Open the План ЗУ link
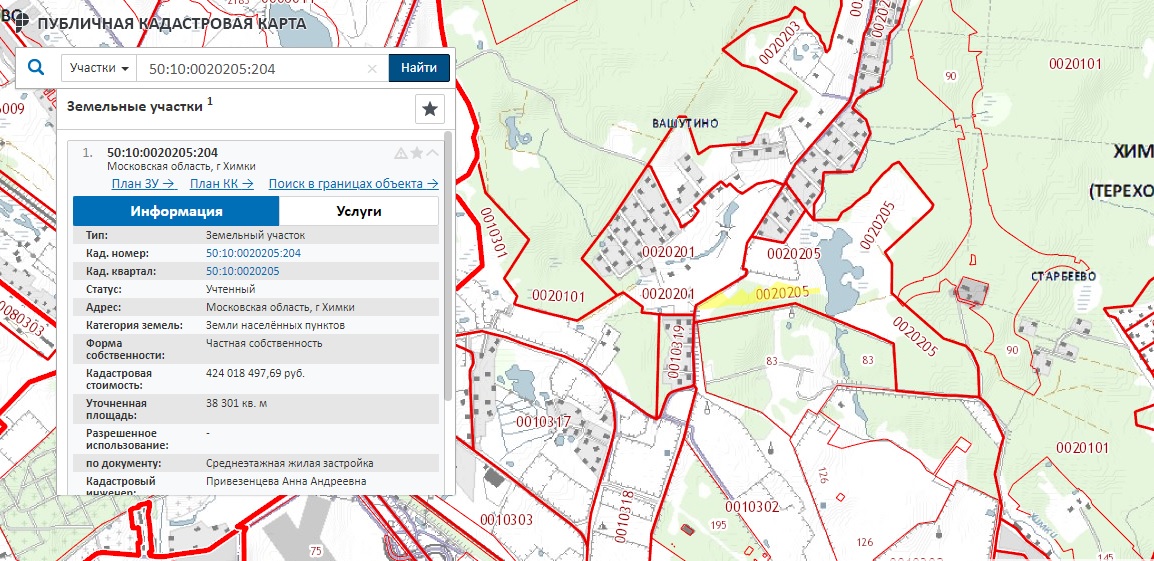1154x561 pixels. coord(143,184)
